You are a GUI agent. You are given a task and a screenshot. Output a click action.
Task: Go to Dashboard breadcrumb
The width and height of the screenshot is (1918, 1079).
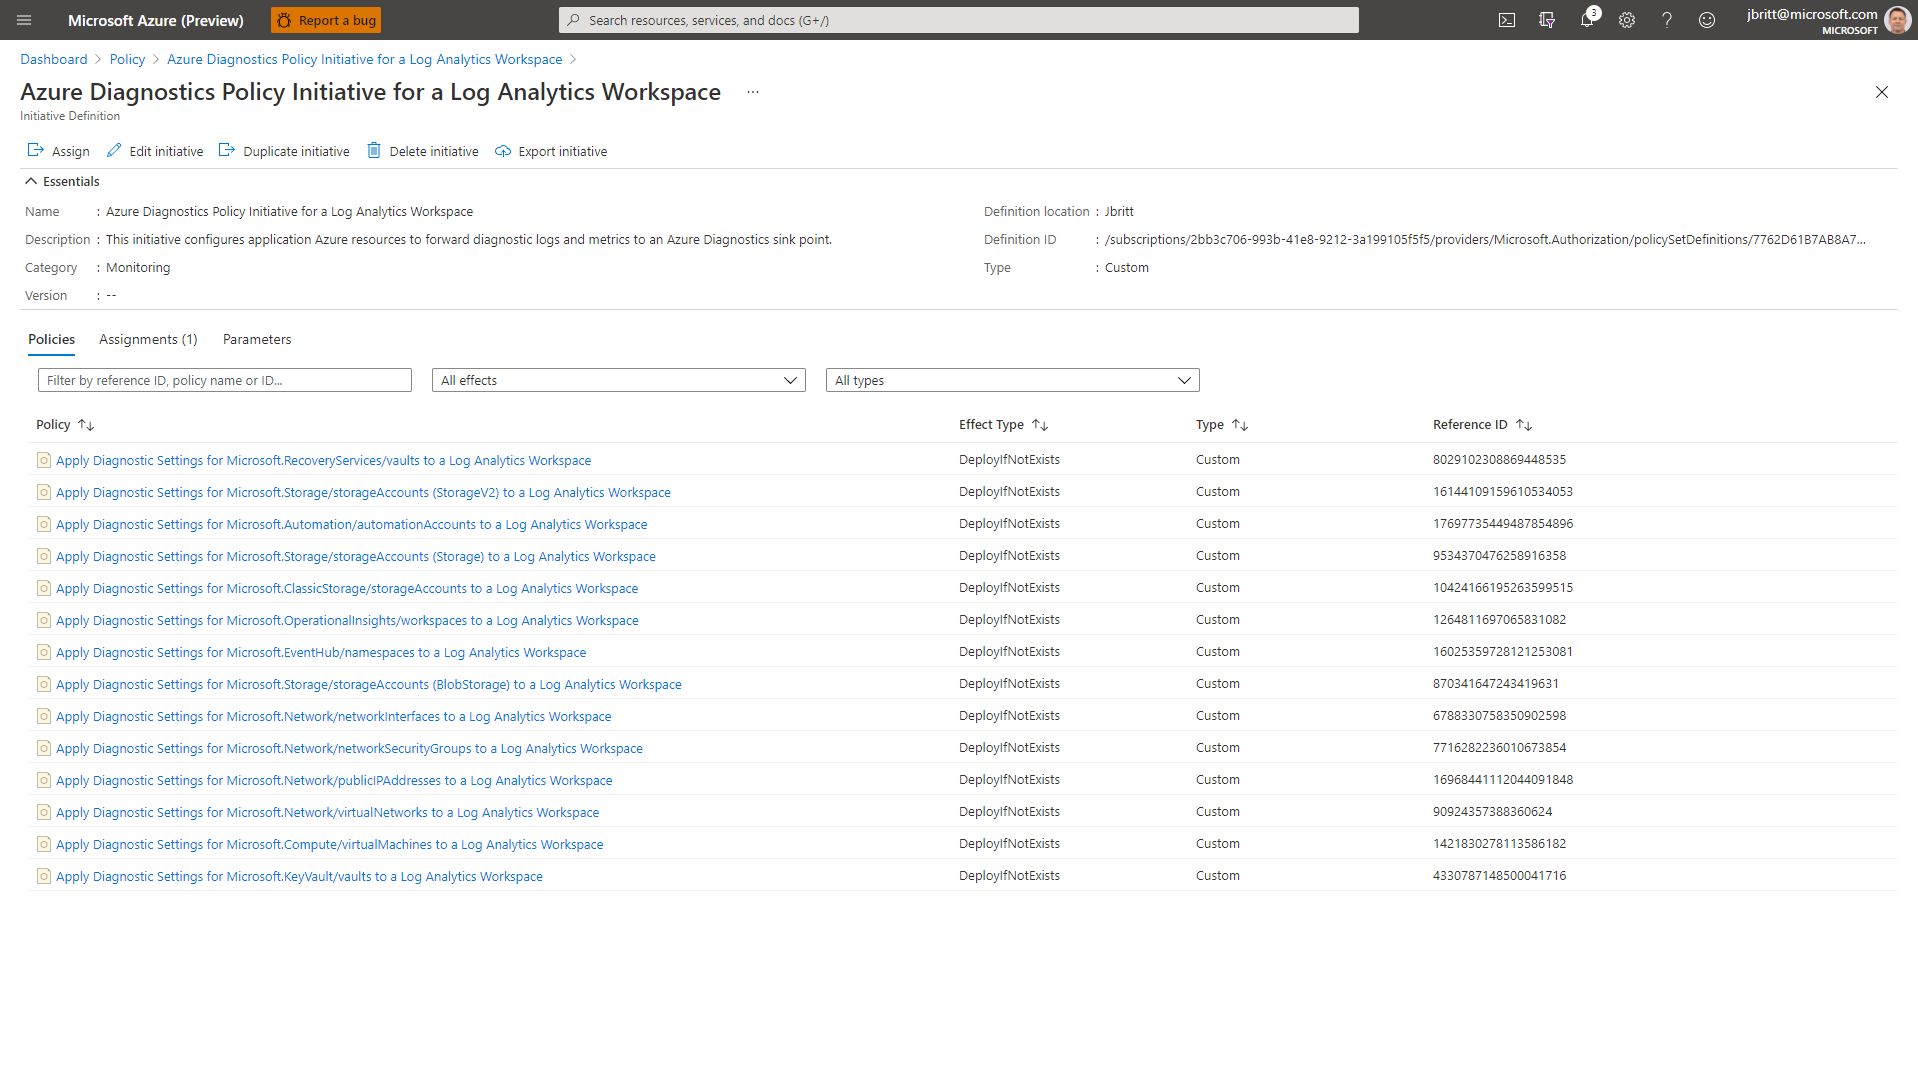coord(54,59)
